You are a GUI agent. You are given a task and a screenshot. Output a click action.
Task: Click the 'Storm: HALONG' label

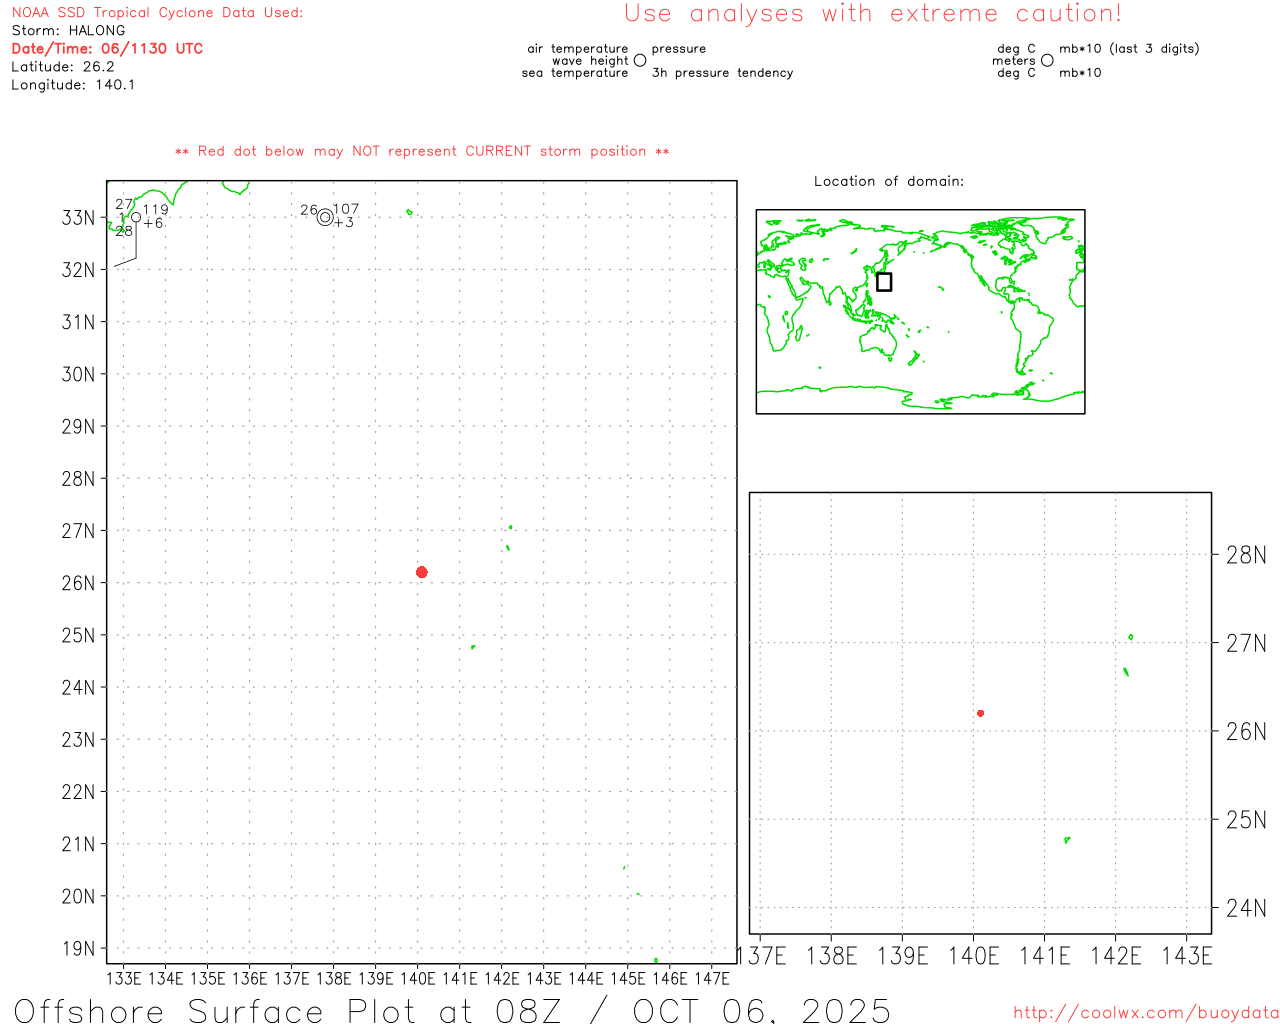[68, 31]
